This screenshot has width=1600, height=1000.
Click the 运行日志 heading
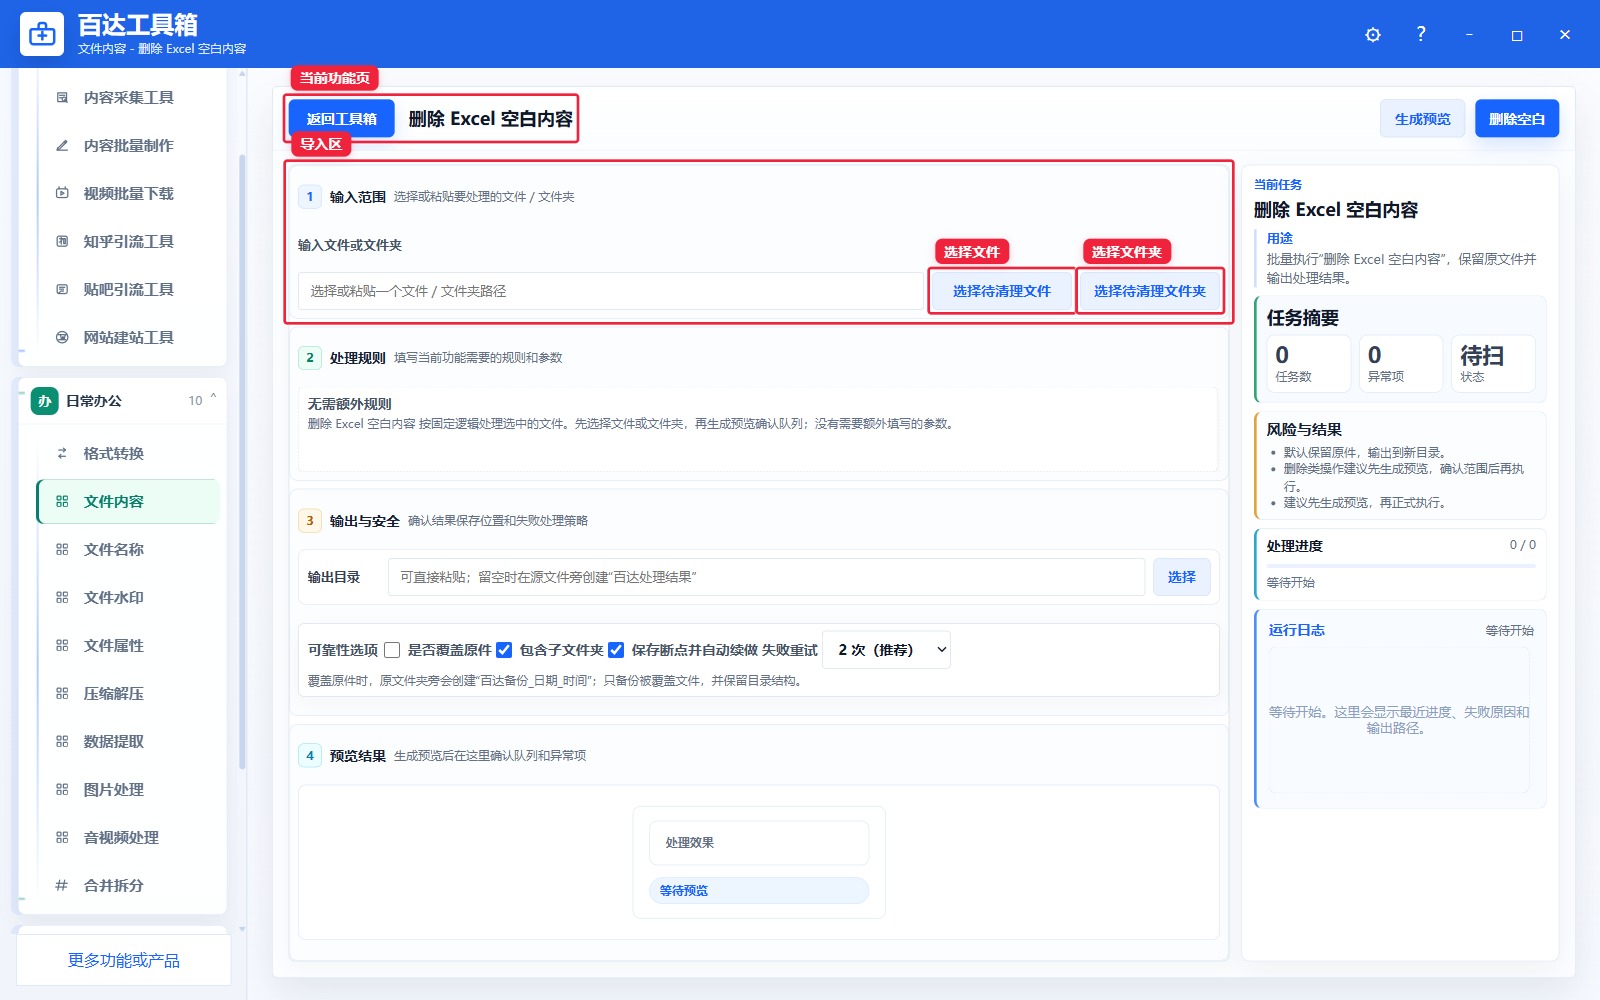tap(1296, 630)
